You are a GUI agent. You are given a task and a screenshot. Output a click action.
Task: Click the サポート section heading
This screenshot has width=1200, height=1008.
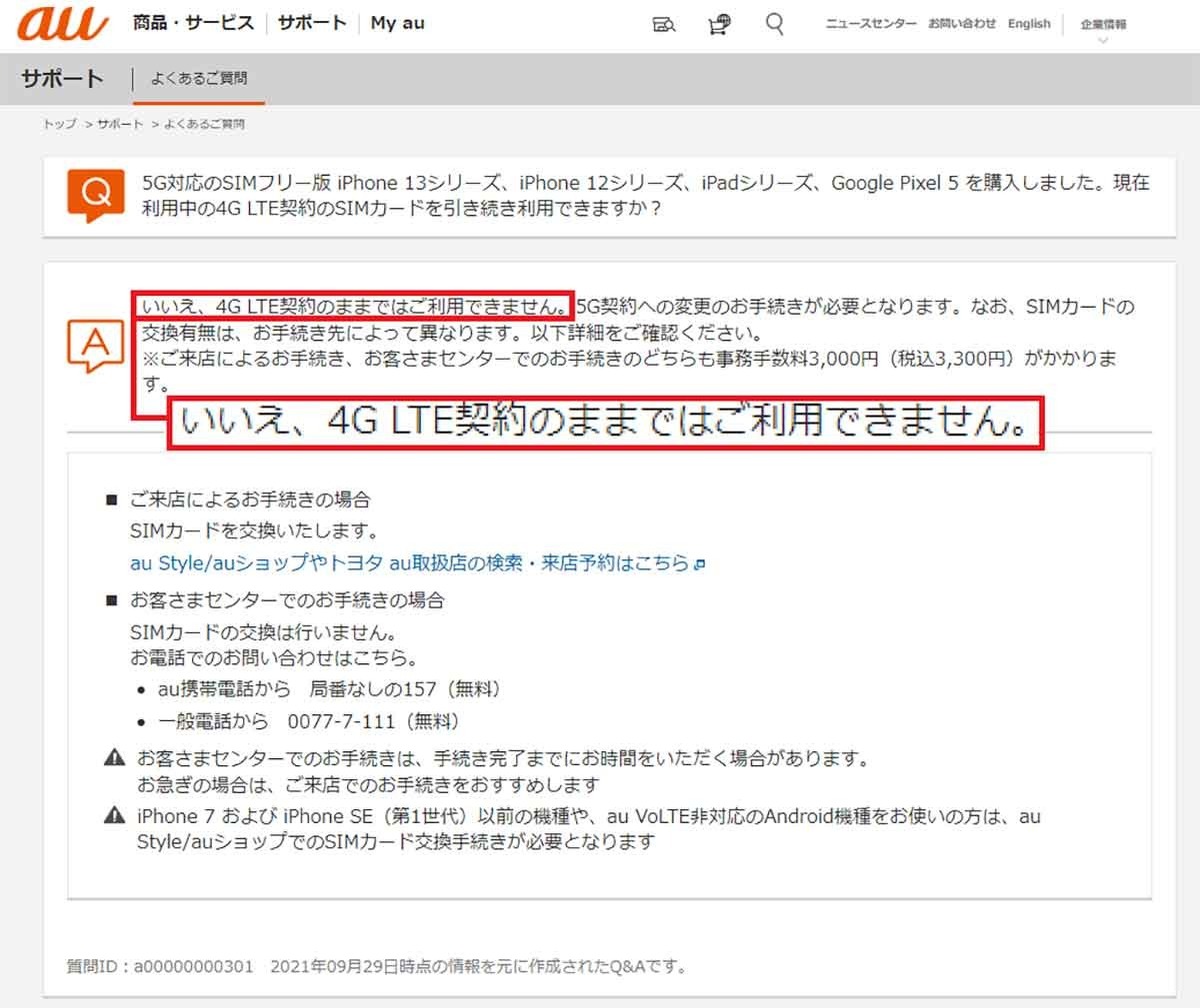63,79
